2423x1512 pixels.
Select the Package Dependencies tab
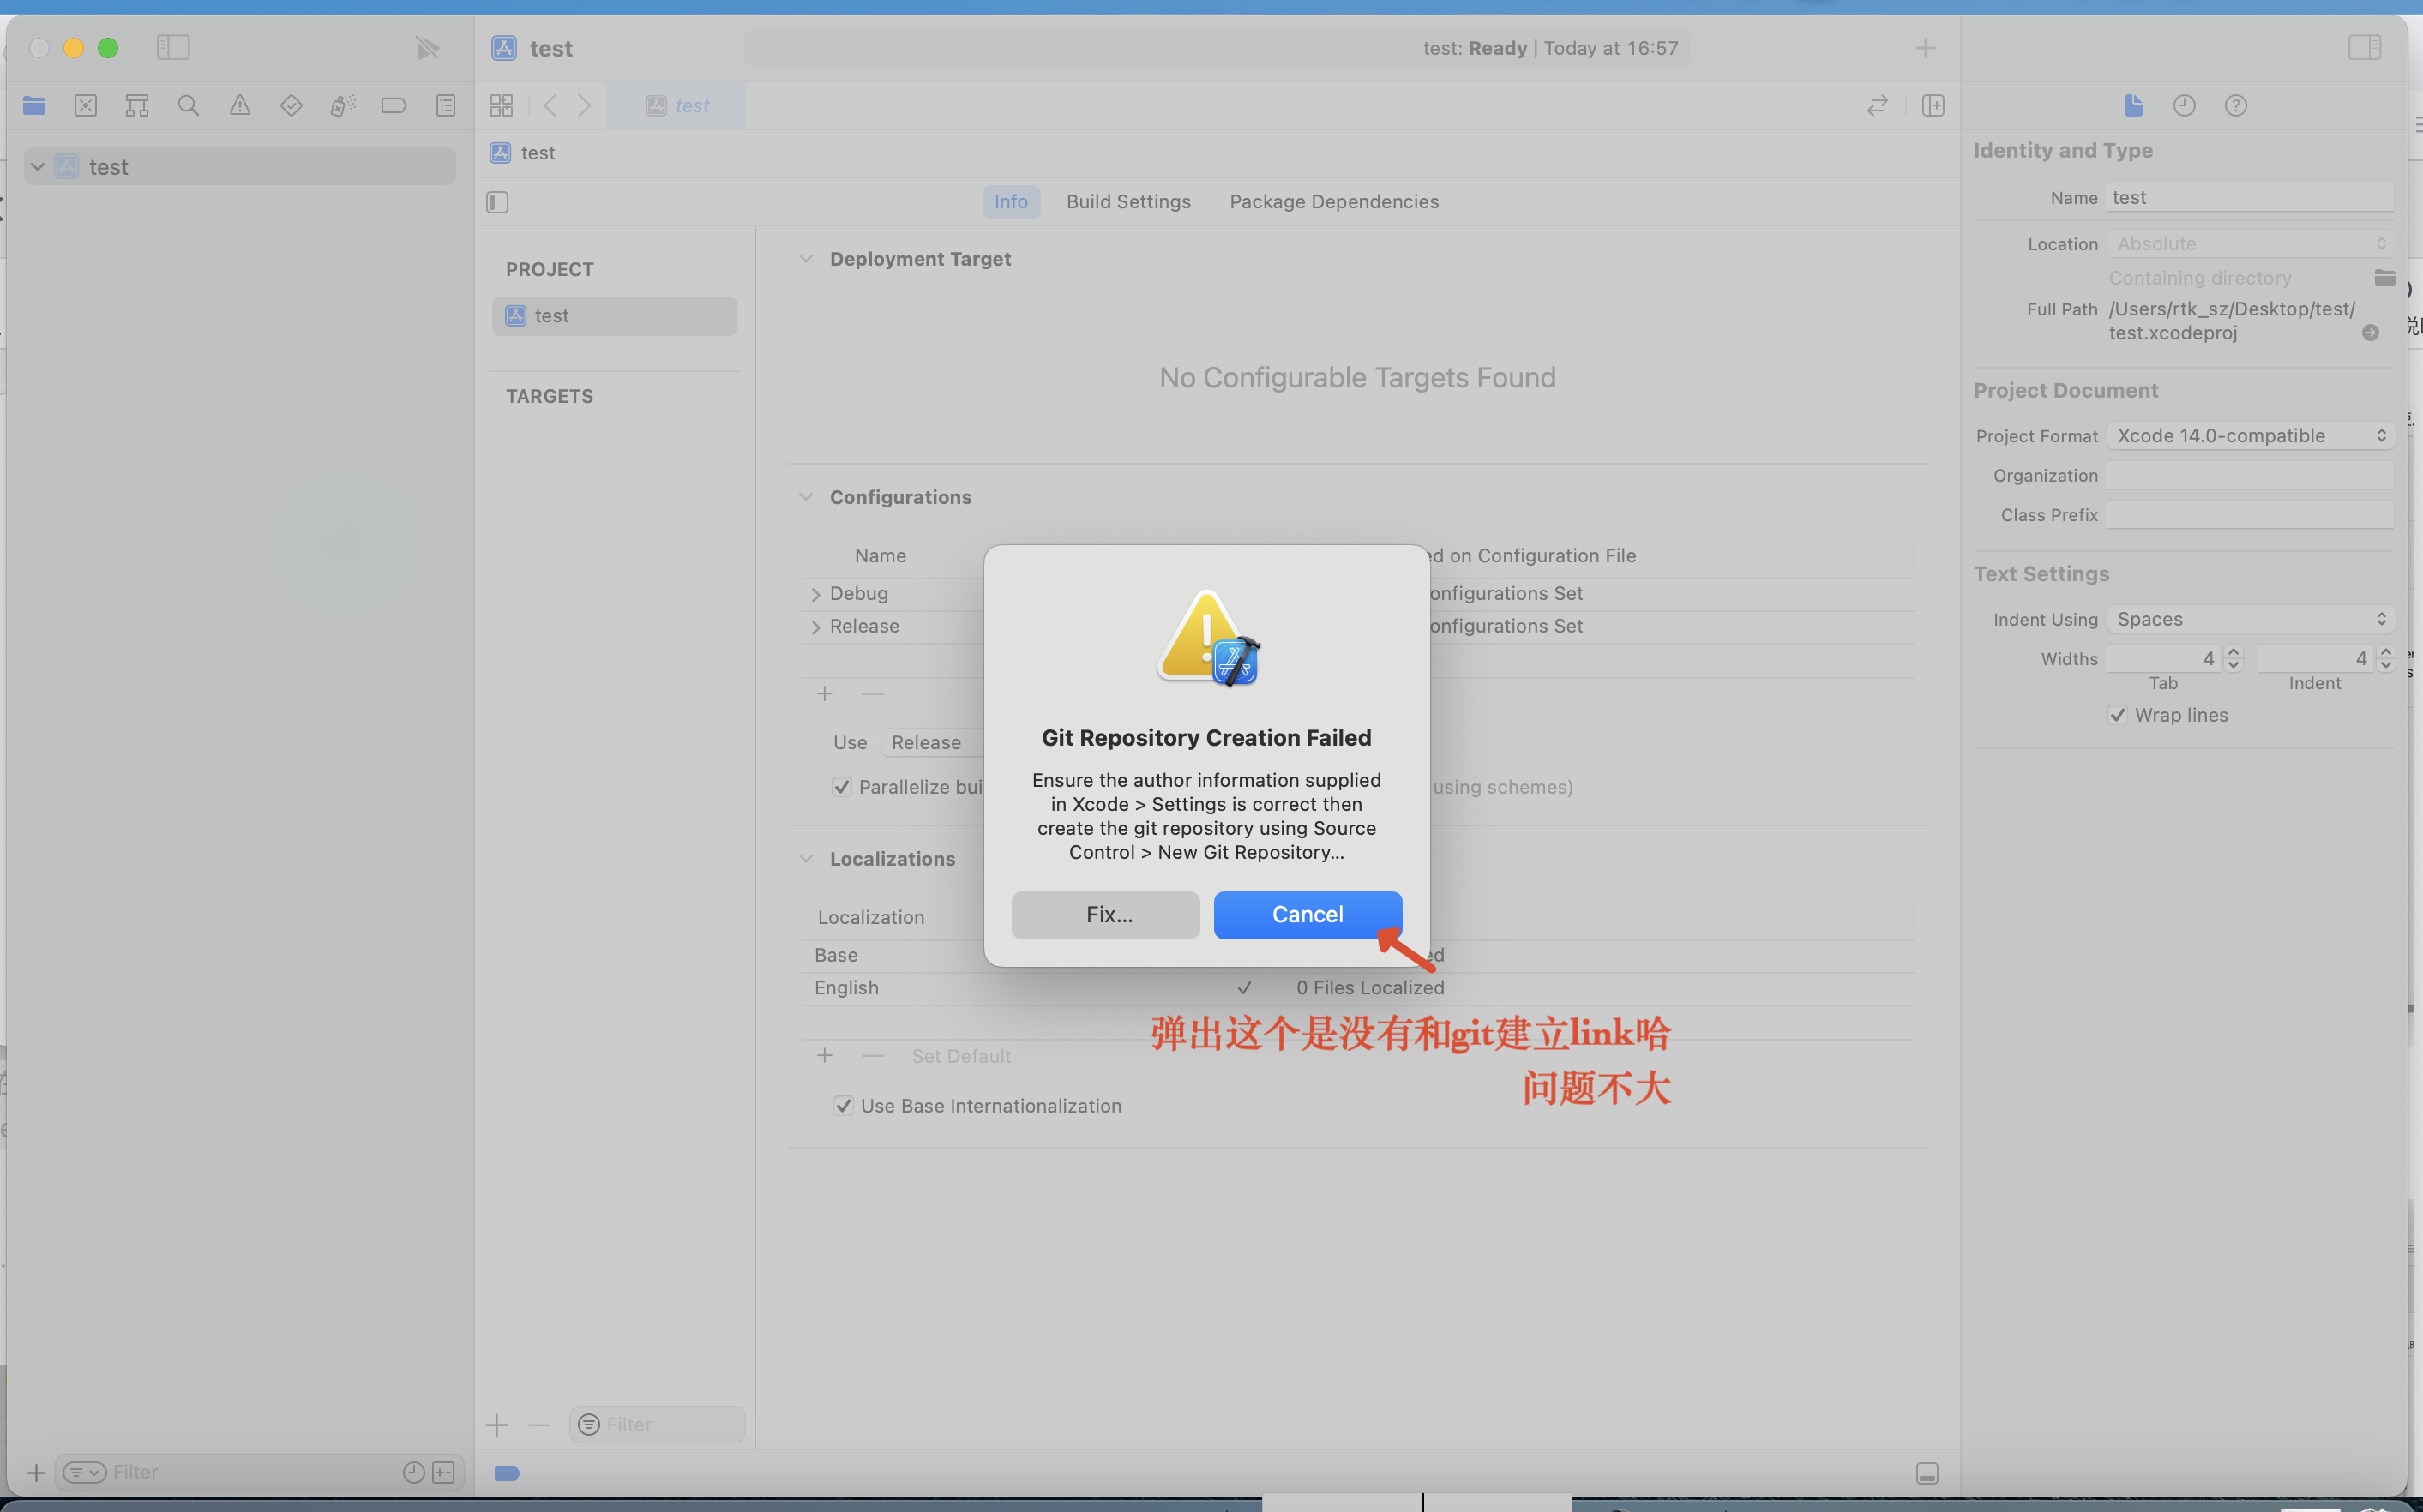tap(1332, 201)
